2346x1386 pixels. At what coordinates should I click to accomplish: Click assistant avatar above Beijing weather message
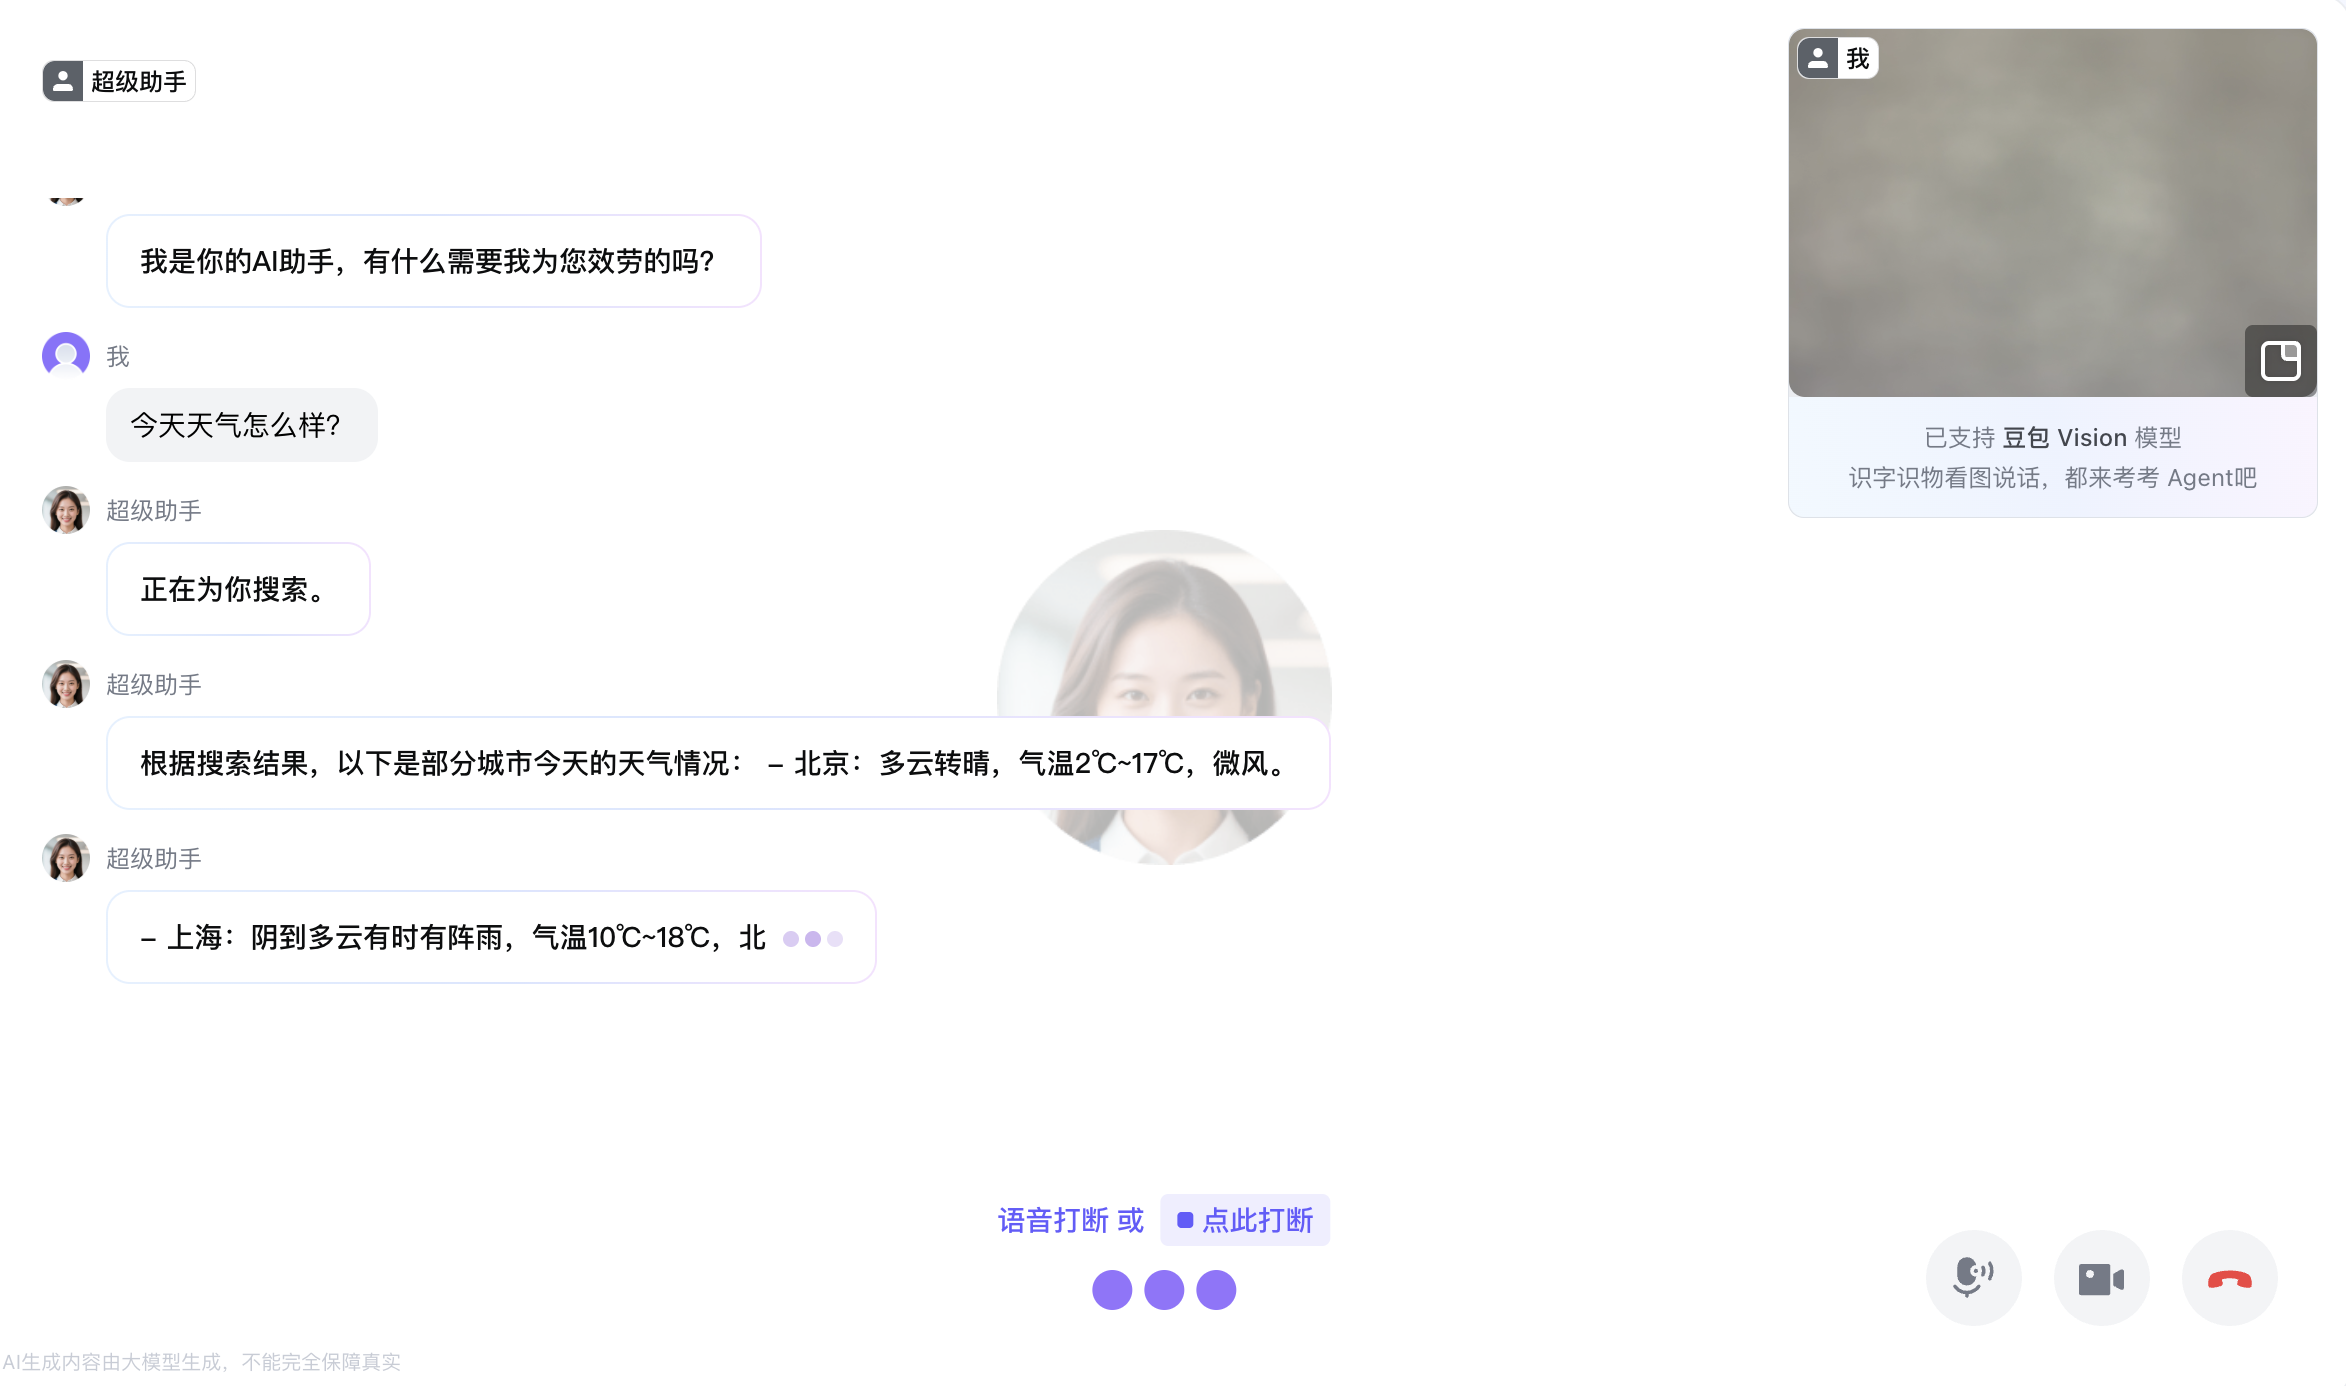coord(66,684)
